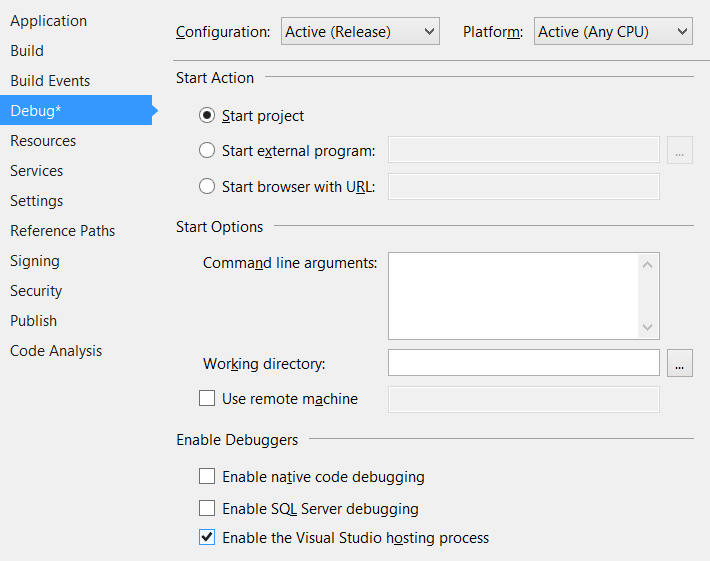Select the Start project radio button
The width and height of the screenshot is (710, 561).
(207, 116)
